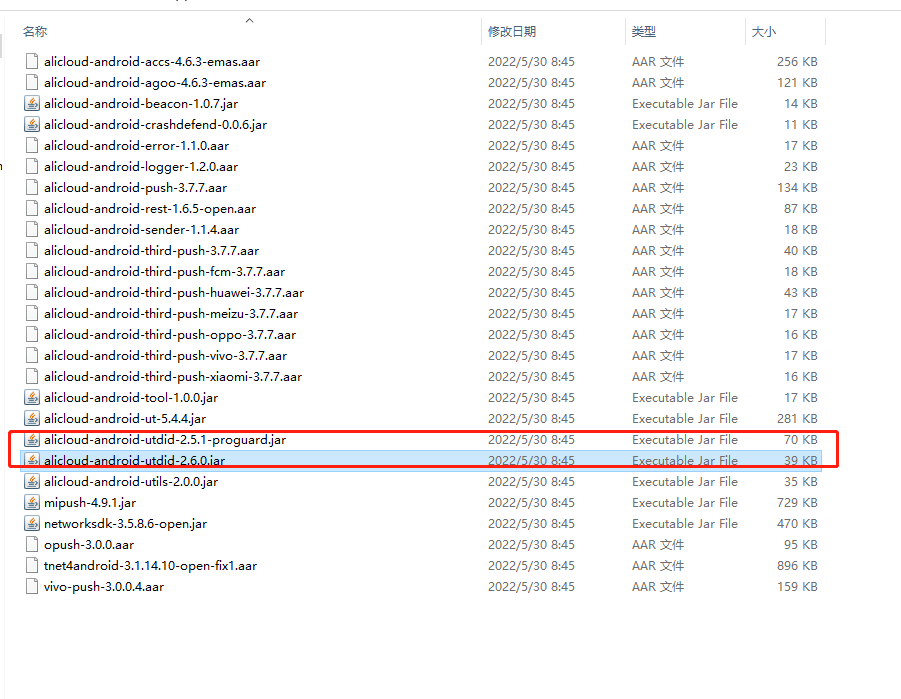Select file name alicloud-android-logger-1.2.0.aar

click(141, 167)
